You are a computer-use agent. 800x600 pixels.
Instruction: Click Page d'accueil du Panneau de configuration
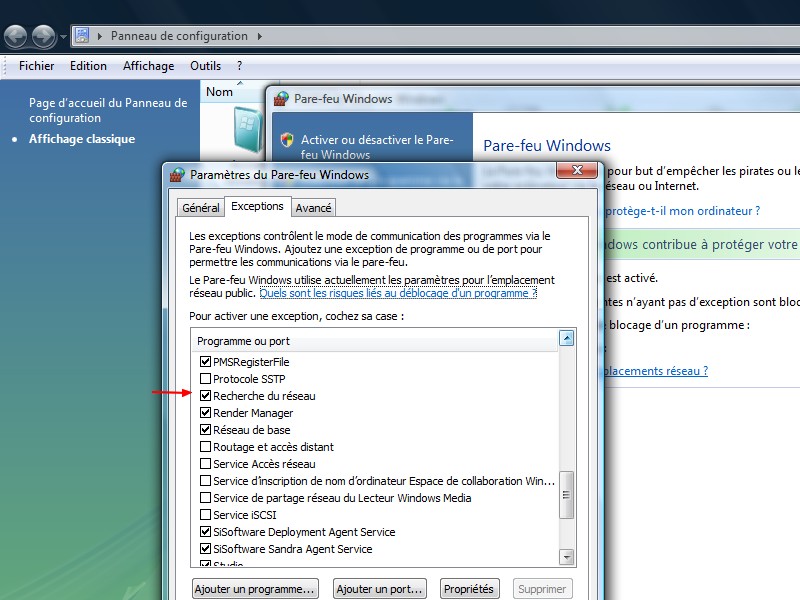tap(108, 110)
